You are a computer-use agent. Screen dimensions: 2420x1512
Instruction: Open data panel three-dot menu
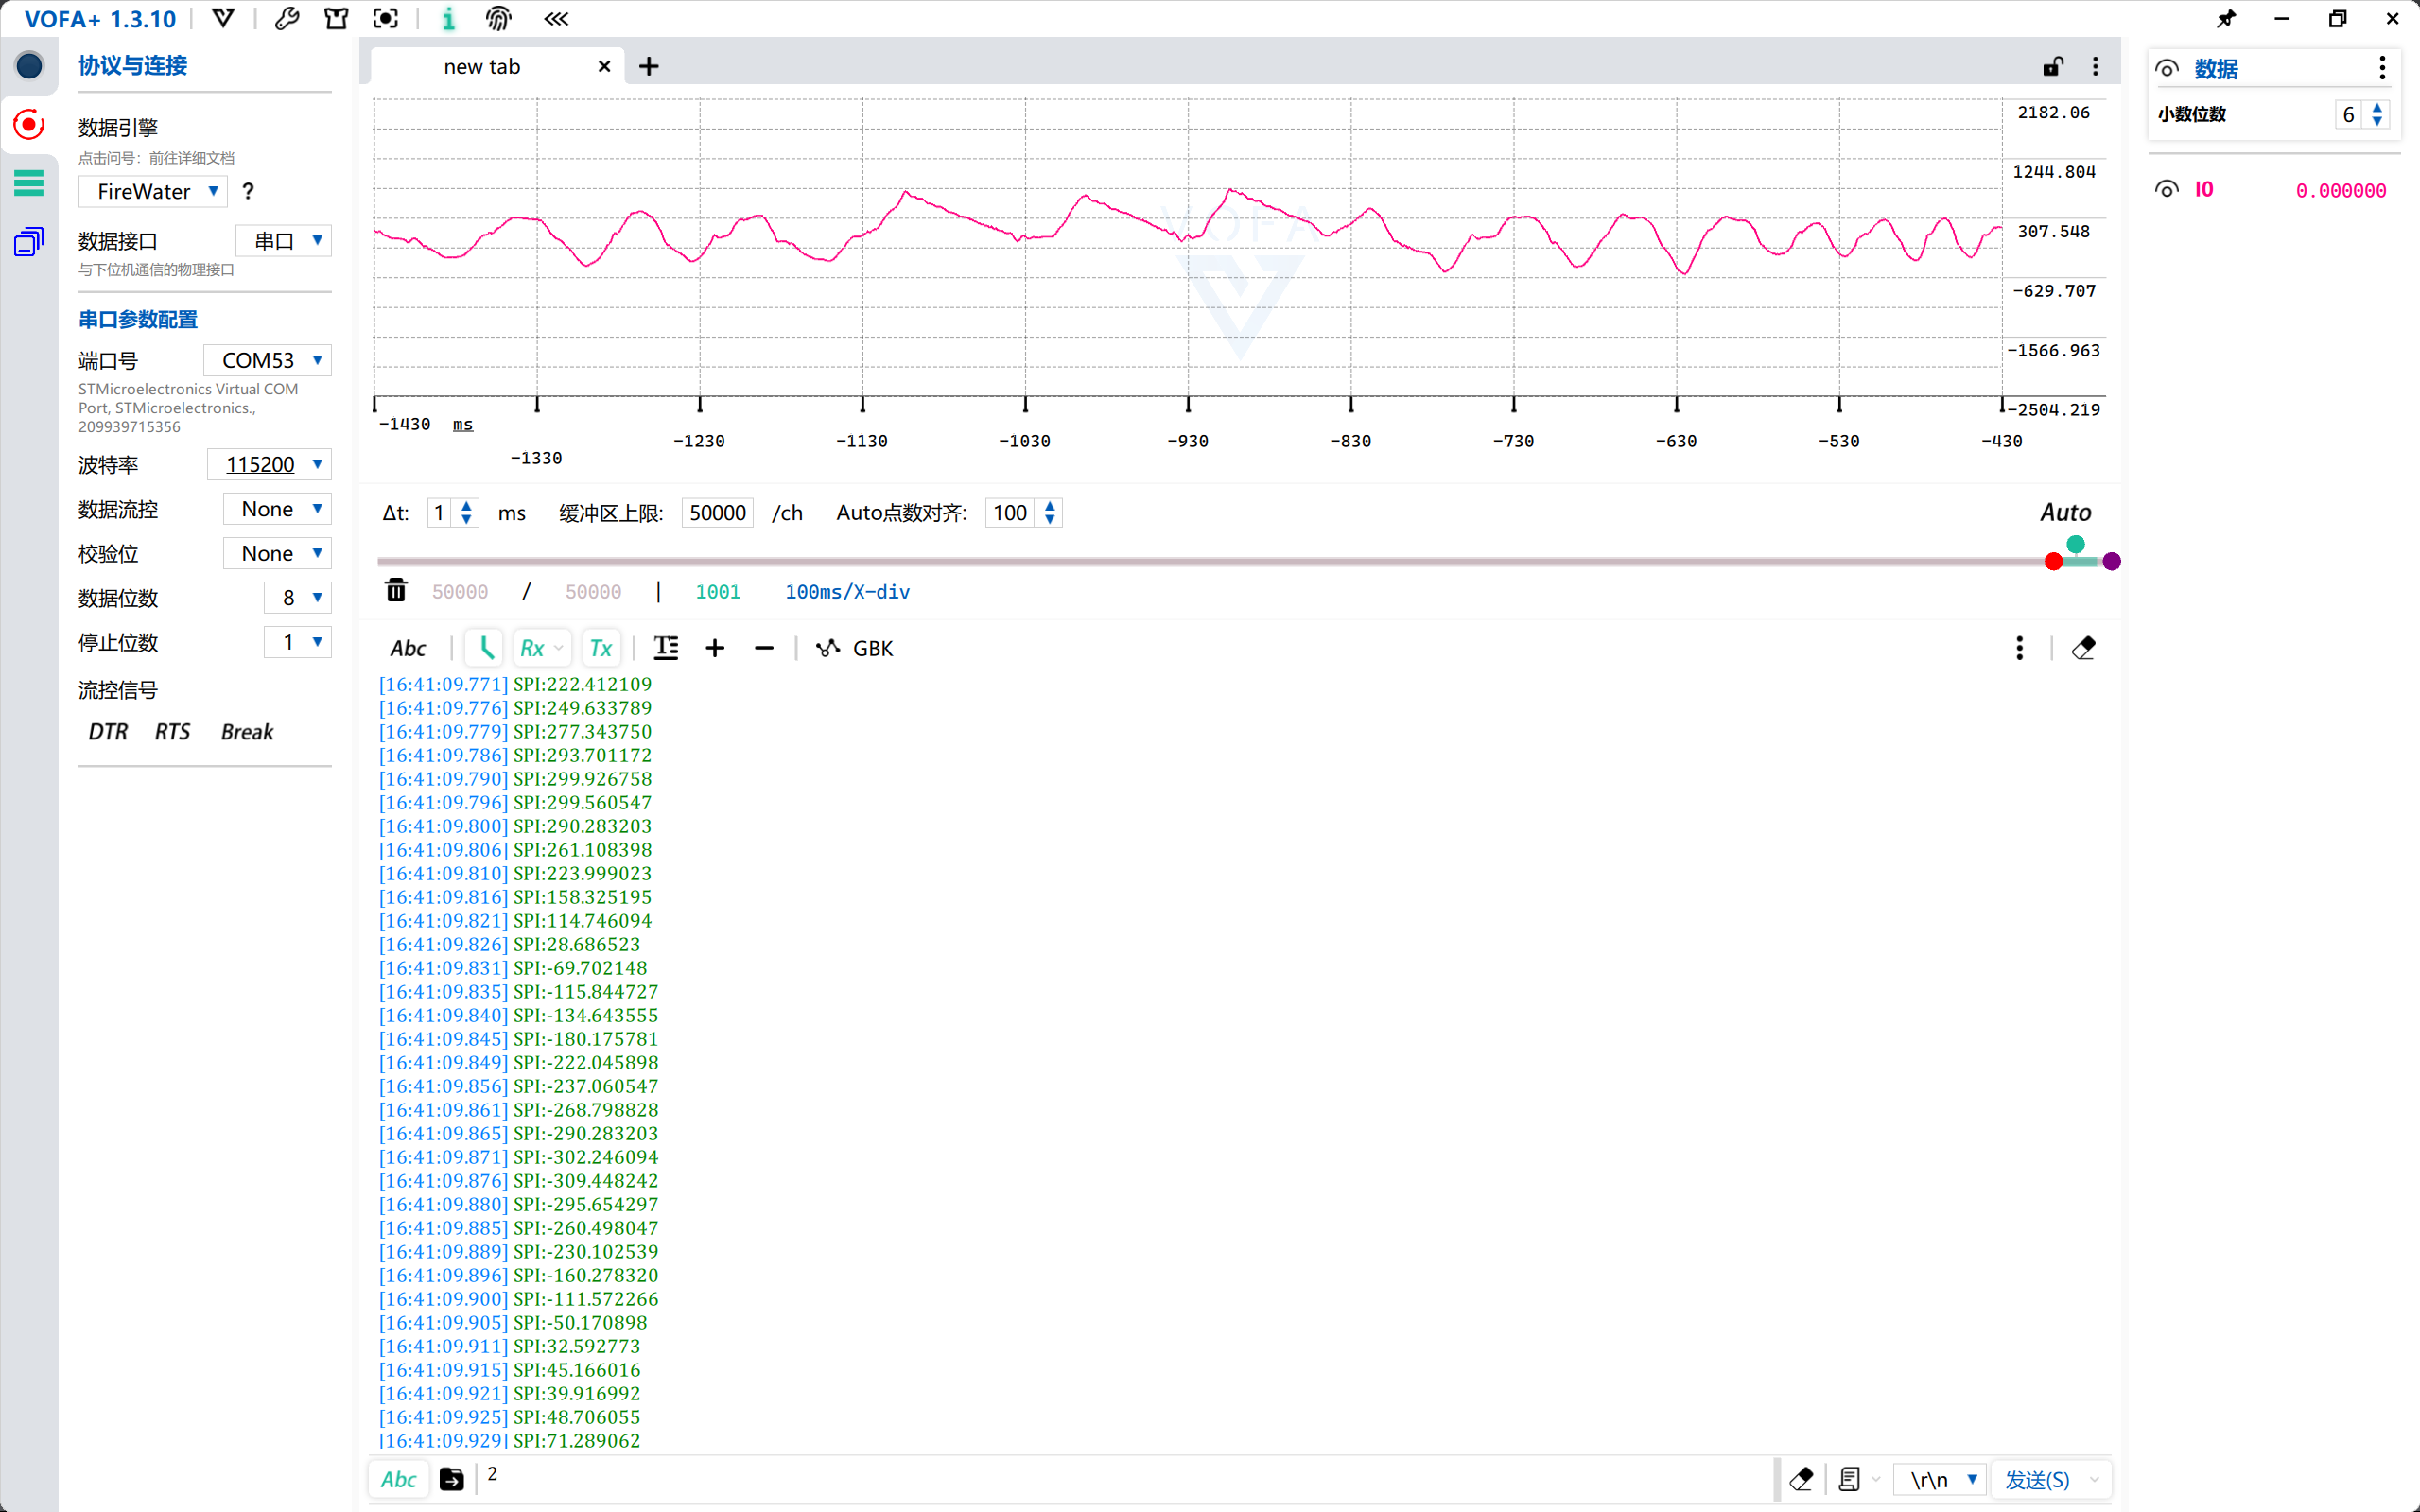[x=2382, y=67]
